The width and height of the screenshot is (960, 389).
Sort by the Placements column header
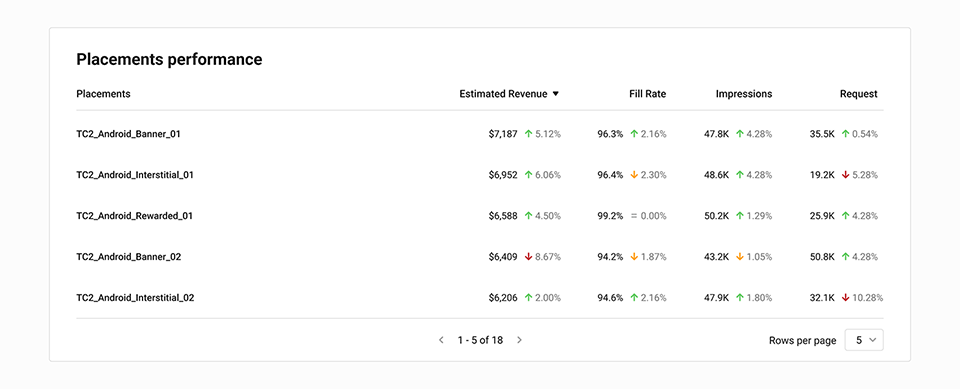point(103,94)
